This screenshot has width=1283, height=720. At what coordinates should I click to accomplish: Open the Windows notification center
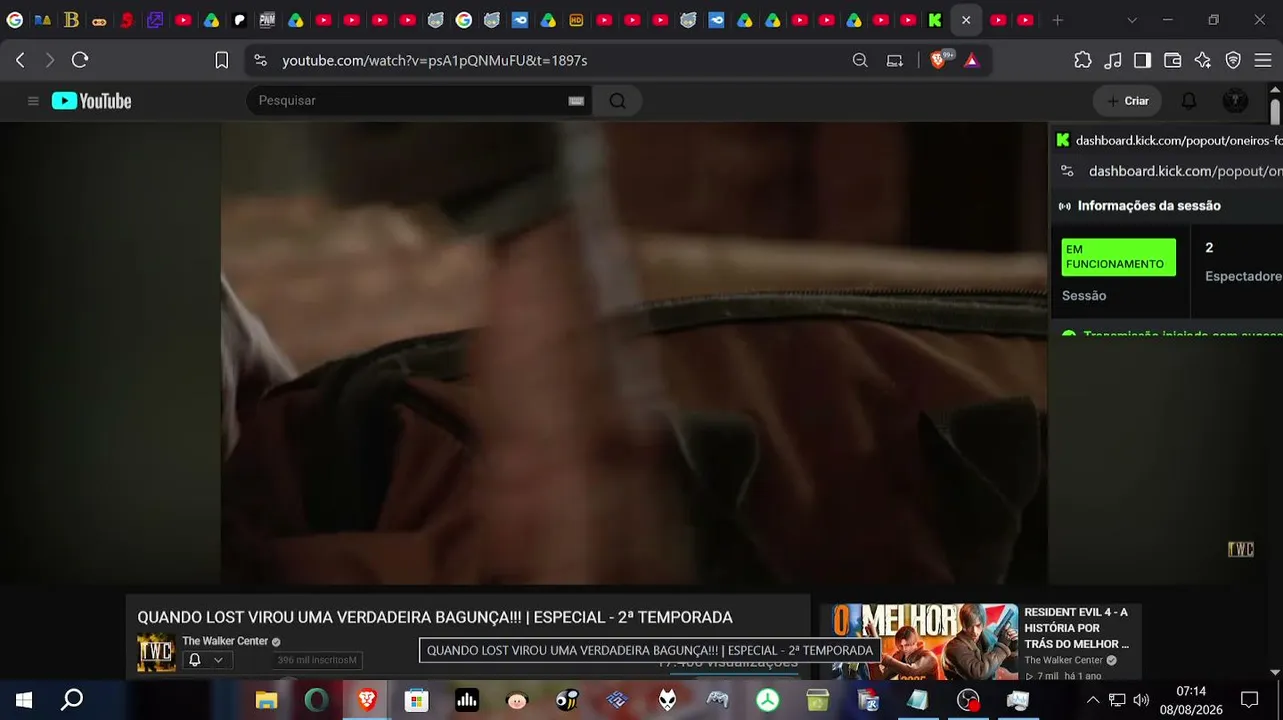[1249, 700]
